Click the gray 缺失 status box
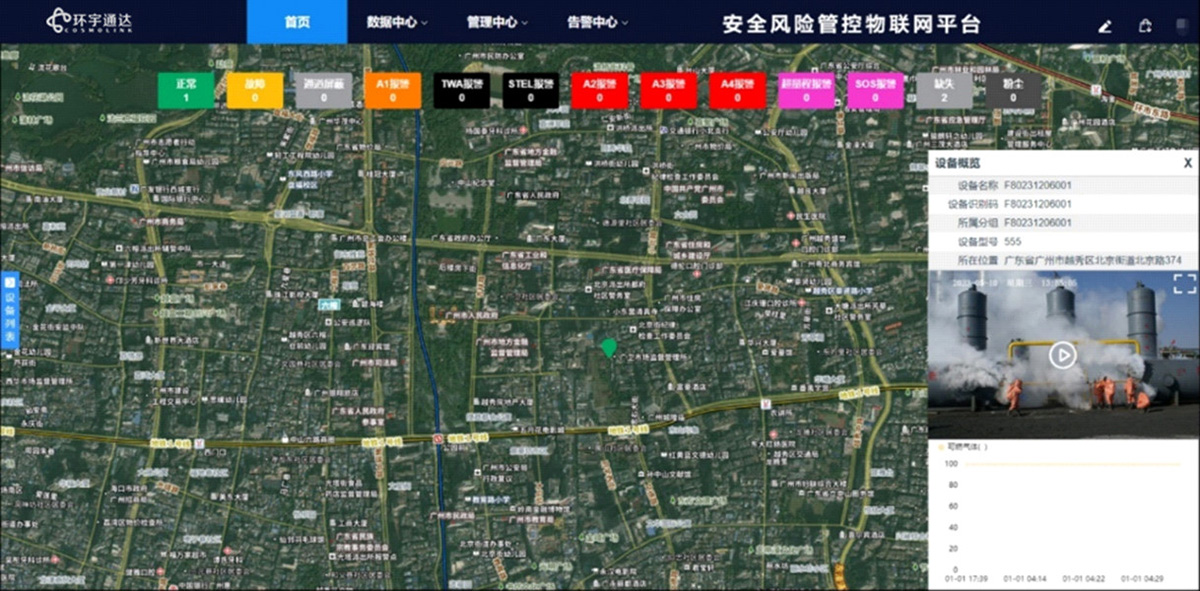Viewport: 1200px width, 591px height. (944, 90)
